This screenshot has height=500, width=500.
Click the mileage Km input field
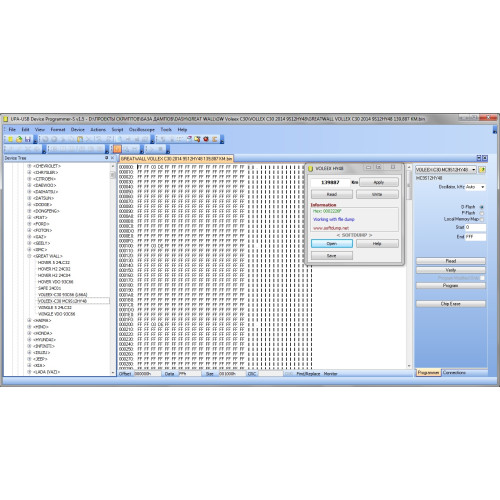(330, 182)
